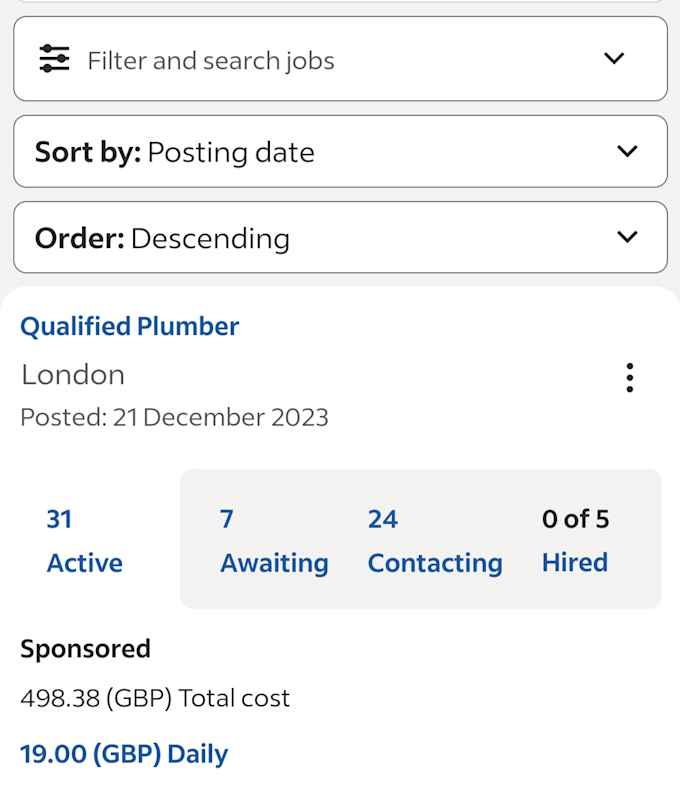
Task: Click the 0 of 5 hired count
Action: point(575,519)
